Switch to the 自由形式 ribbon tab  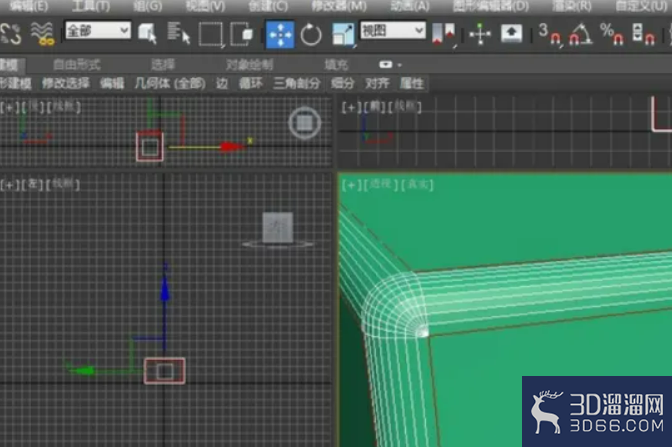tap(77, 65)
